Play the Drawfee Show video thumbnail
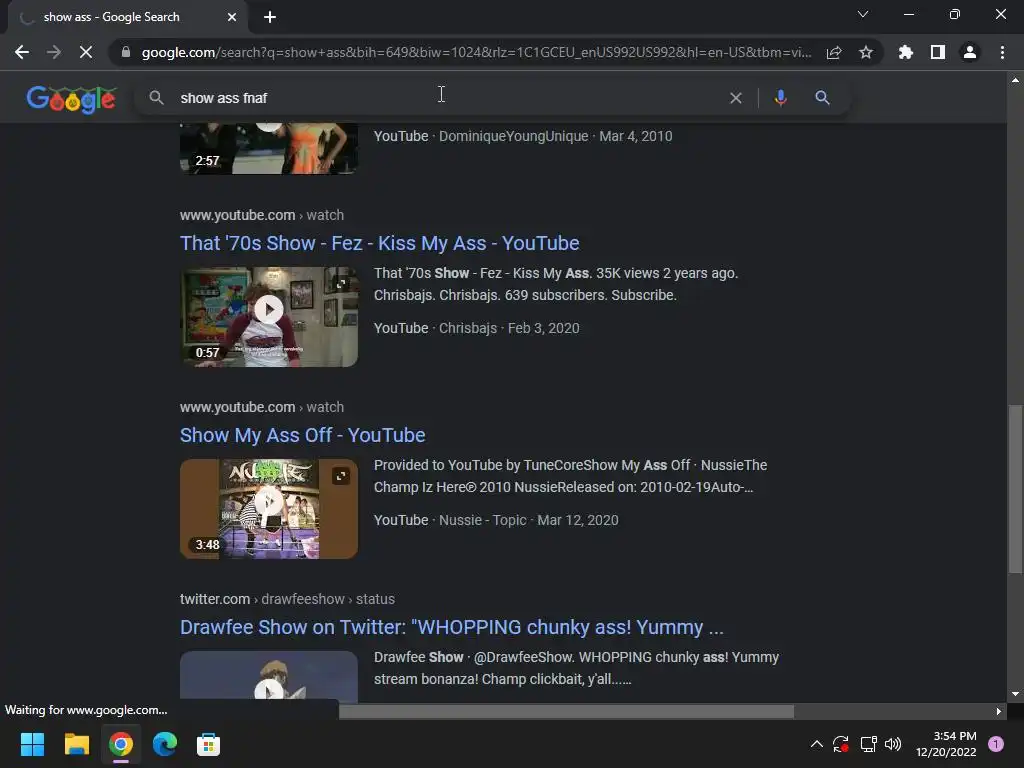The width and height of the screenshot is (1024, 768). [269, 677]
